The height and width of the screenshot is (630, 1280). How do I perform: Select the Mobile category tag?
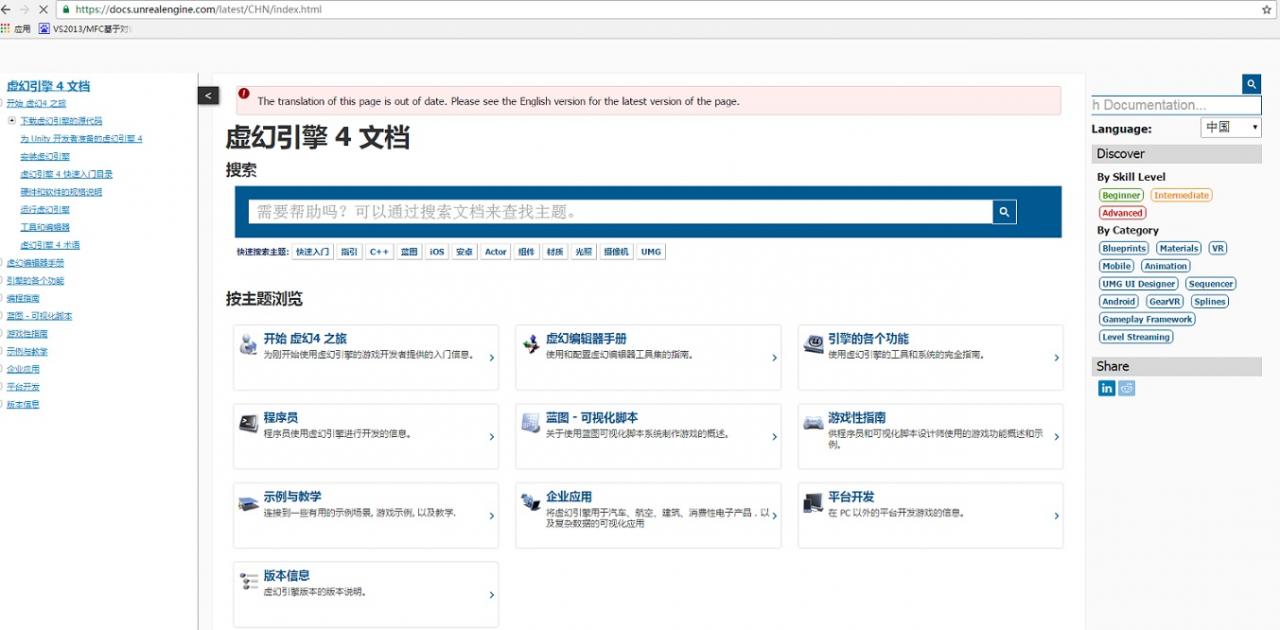[x=1116, y=266]
